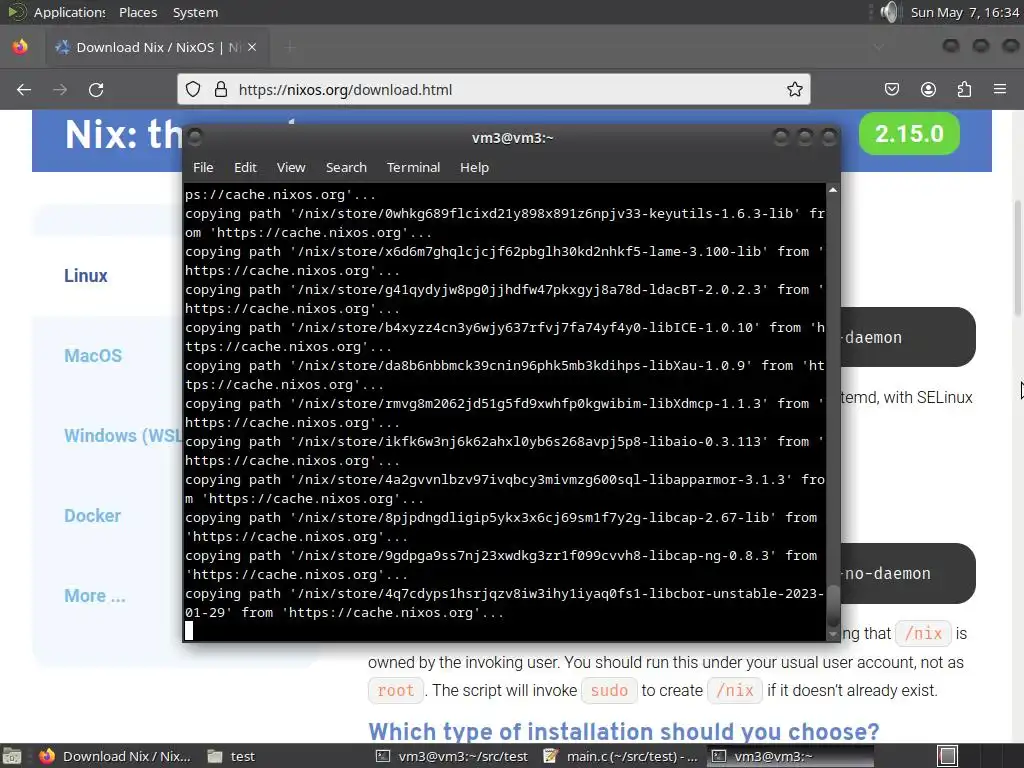1024x768 pixels.
Task: Click the volume speaker icon in top panel
Action: 889,12
